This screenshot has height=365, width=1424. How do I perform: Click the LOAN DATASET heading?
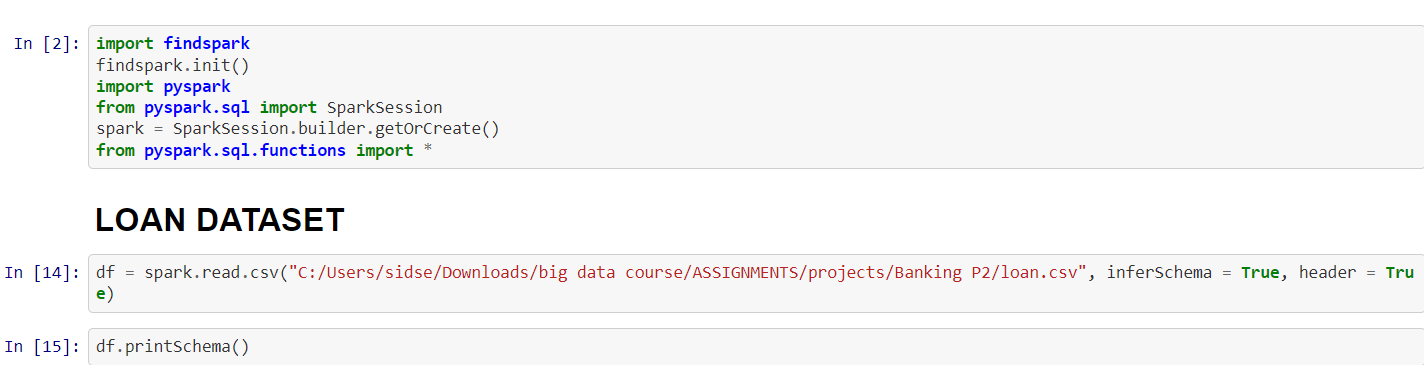click(220, 221)
